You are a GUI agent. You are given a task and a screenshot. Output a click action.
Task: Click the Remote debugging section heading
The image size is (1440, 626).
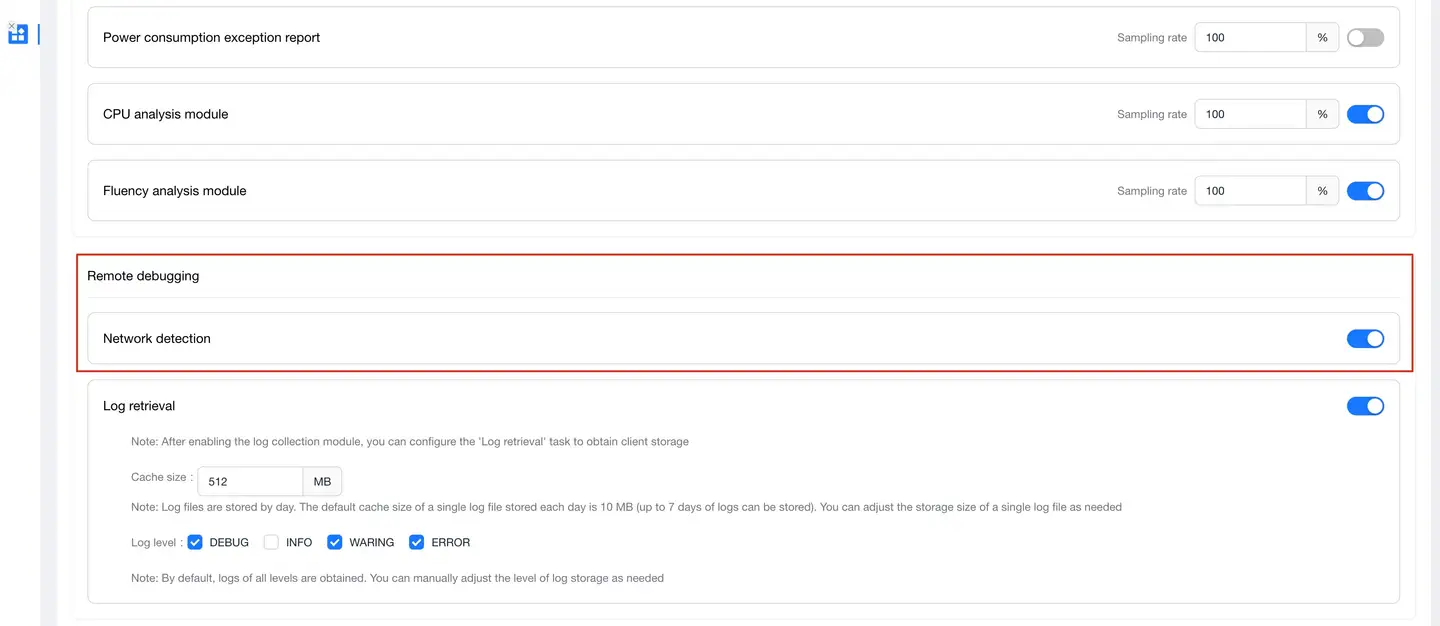[x=143, y=276]
